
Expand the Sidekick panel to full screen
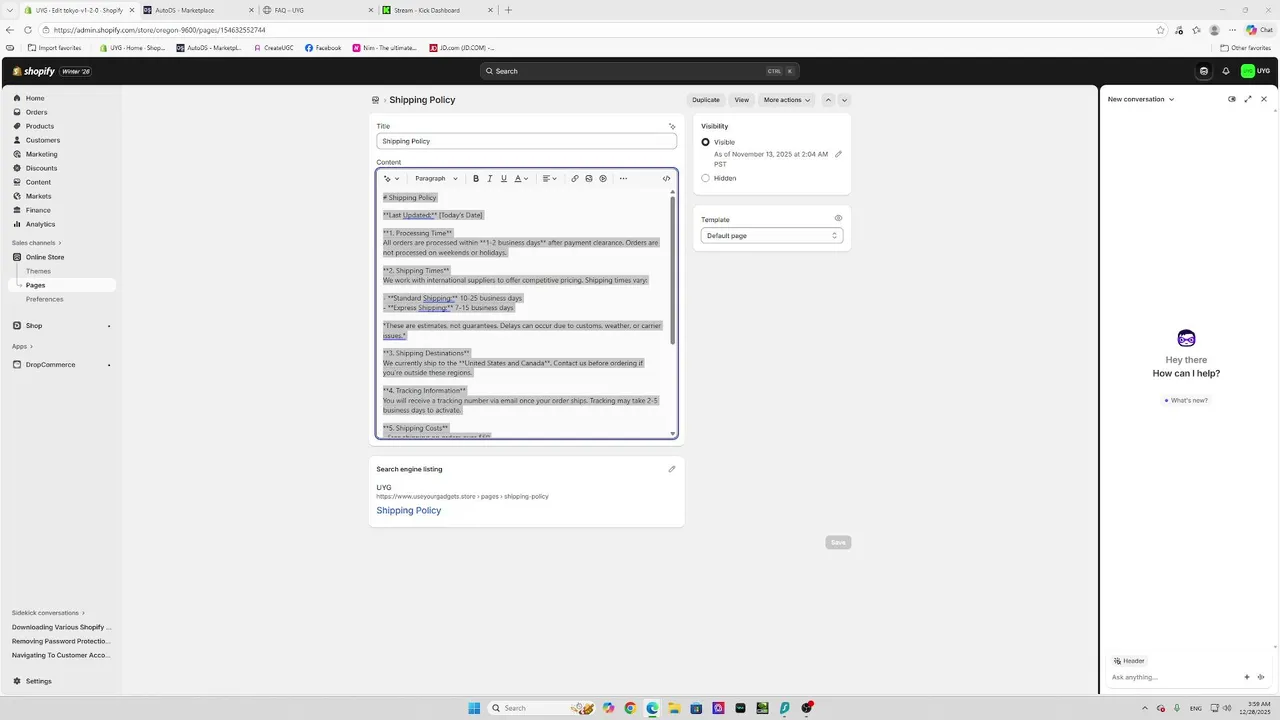[1248, 99]
